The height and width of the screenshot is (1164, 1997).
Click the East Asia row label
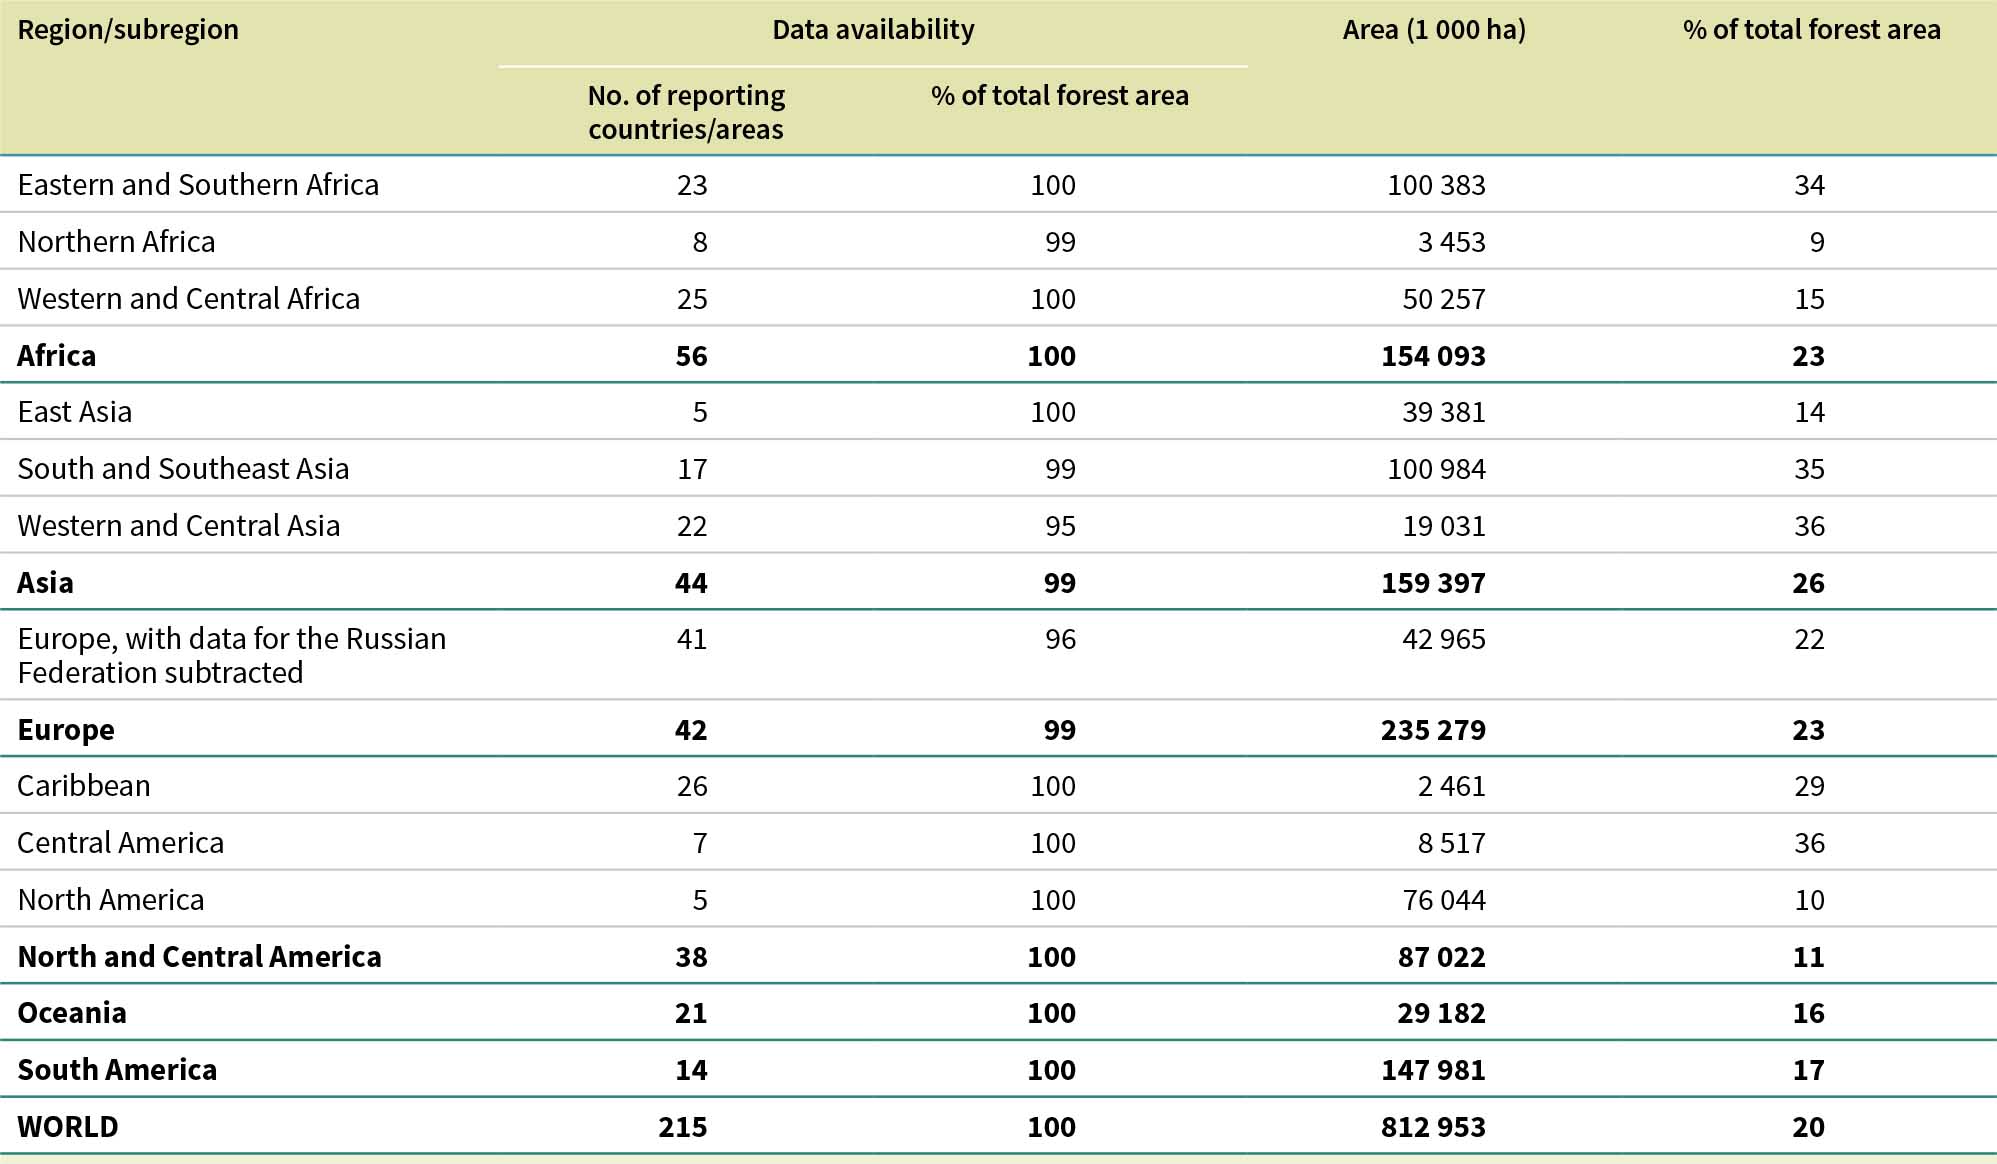point(75,412)
